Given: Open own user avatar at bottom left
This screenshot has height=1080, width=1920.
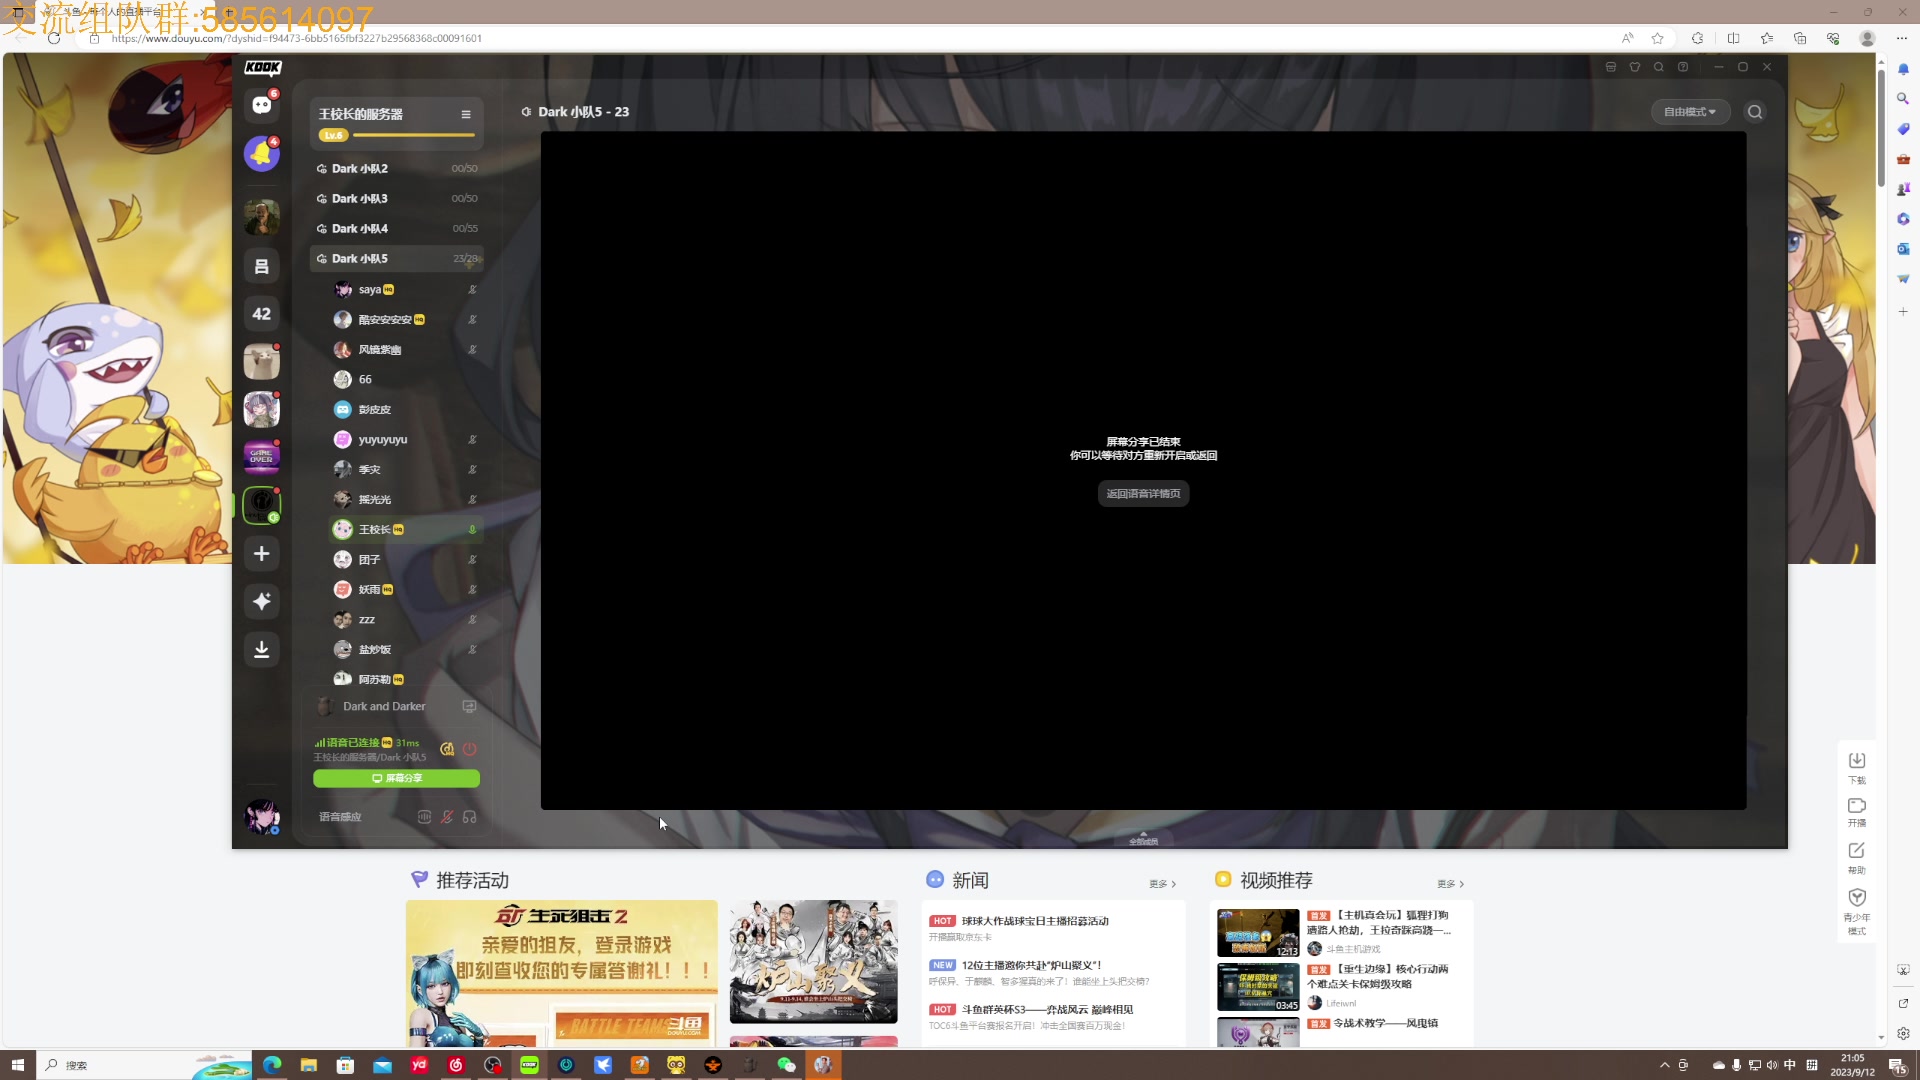Looking at the screenshot, I should pyautogui.click(x=262, y=816).
